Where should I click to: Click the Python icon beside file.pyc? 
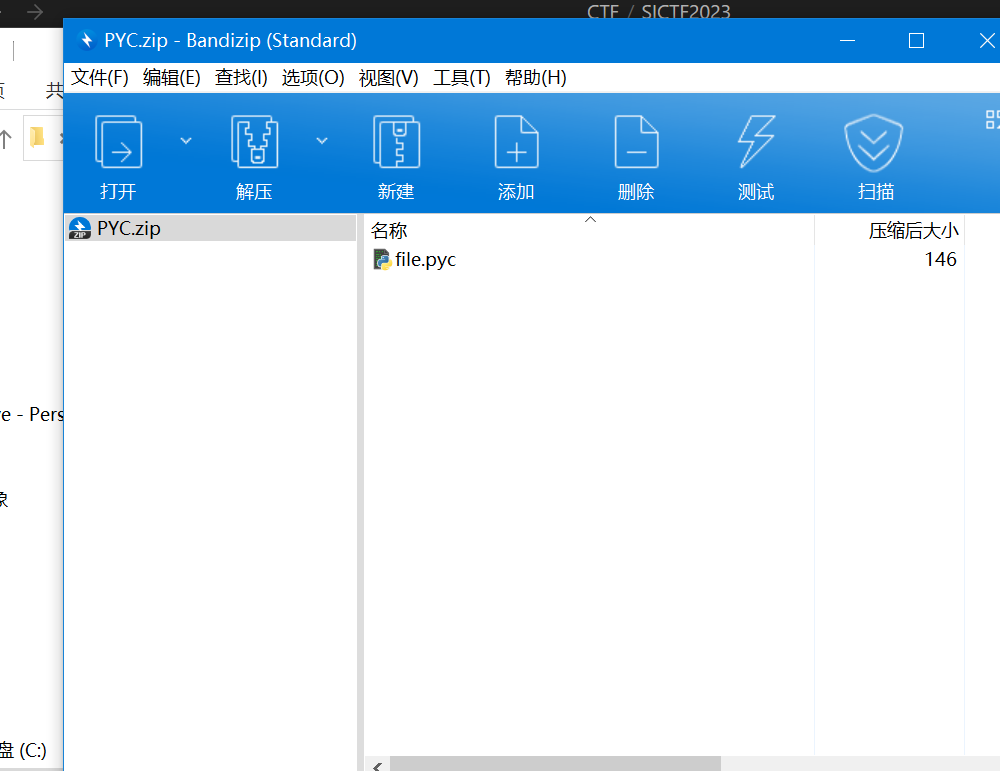coord(382,260)
